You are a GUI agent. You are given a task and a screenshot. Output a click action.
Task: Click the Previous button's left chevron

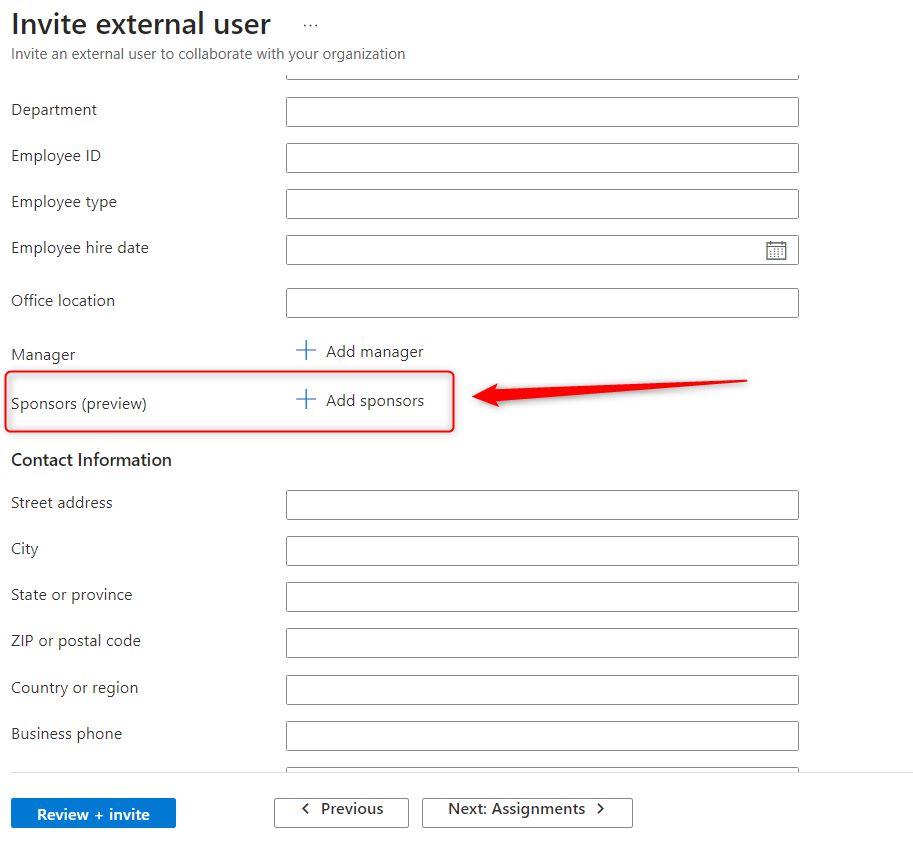pos(306,809)
